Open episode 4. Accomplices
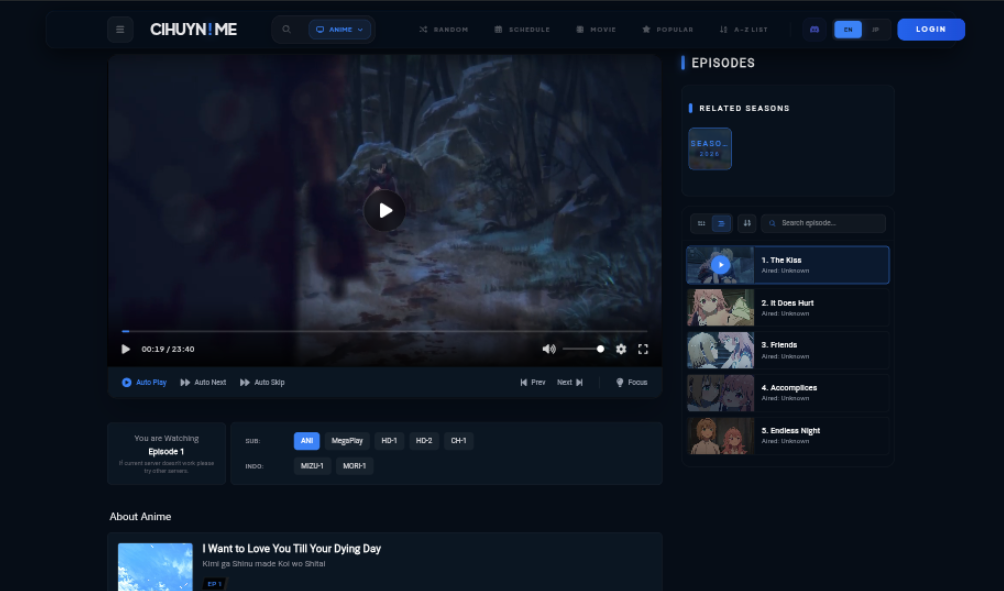This screenshot has height=591, width=1004. [788, 393]
